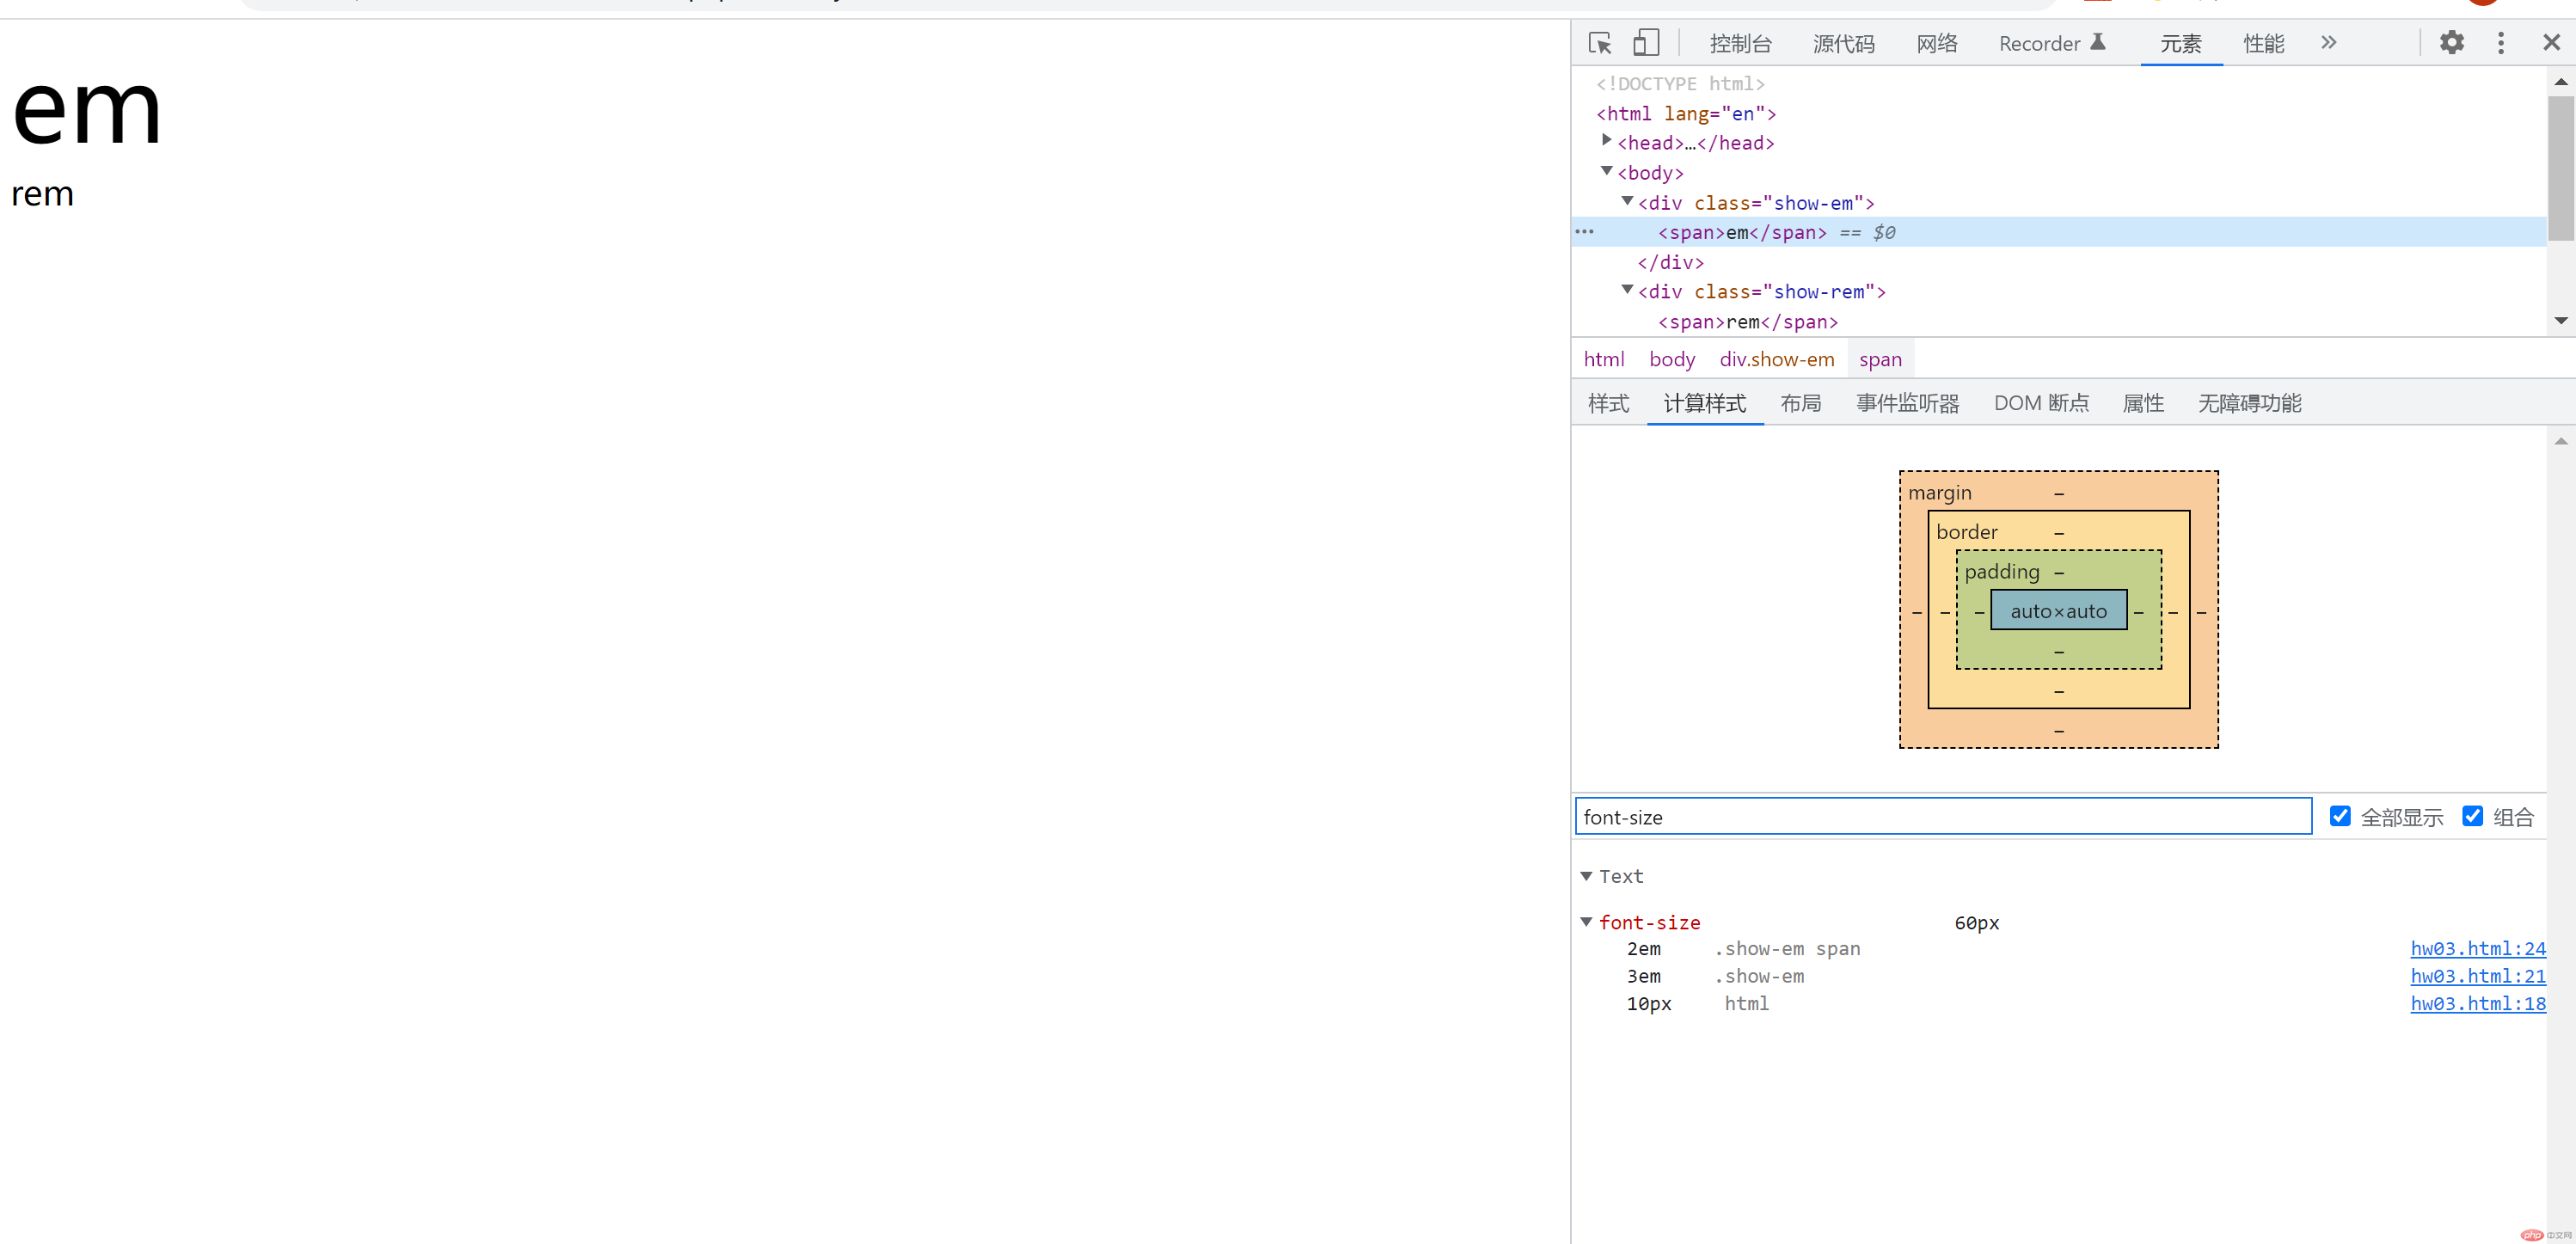Viewport: 2576px width, 1244px height.
Task: Click the rem text on the page
Action: coord(42,194)
